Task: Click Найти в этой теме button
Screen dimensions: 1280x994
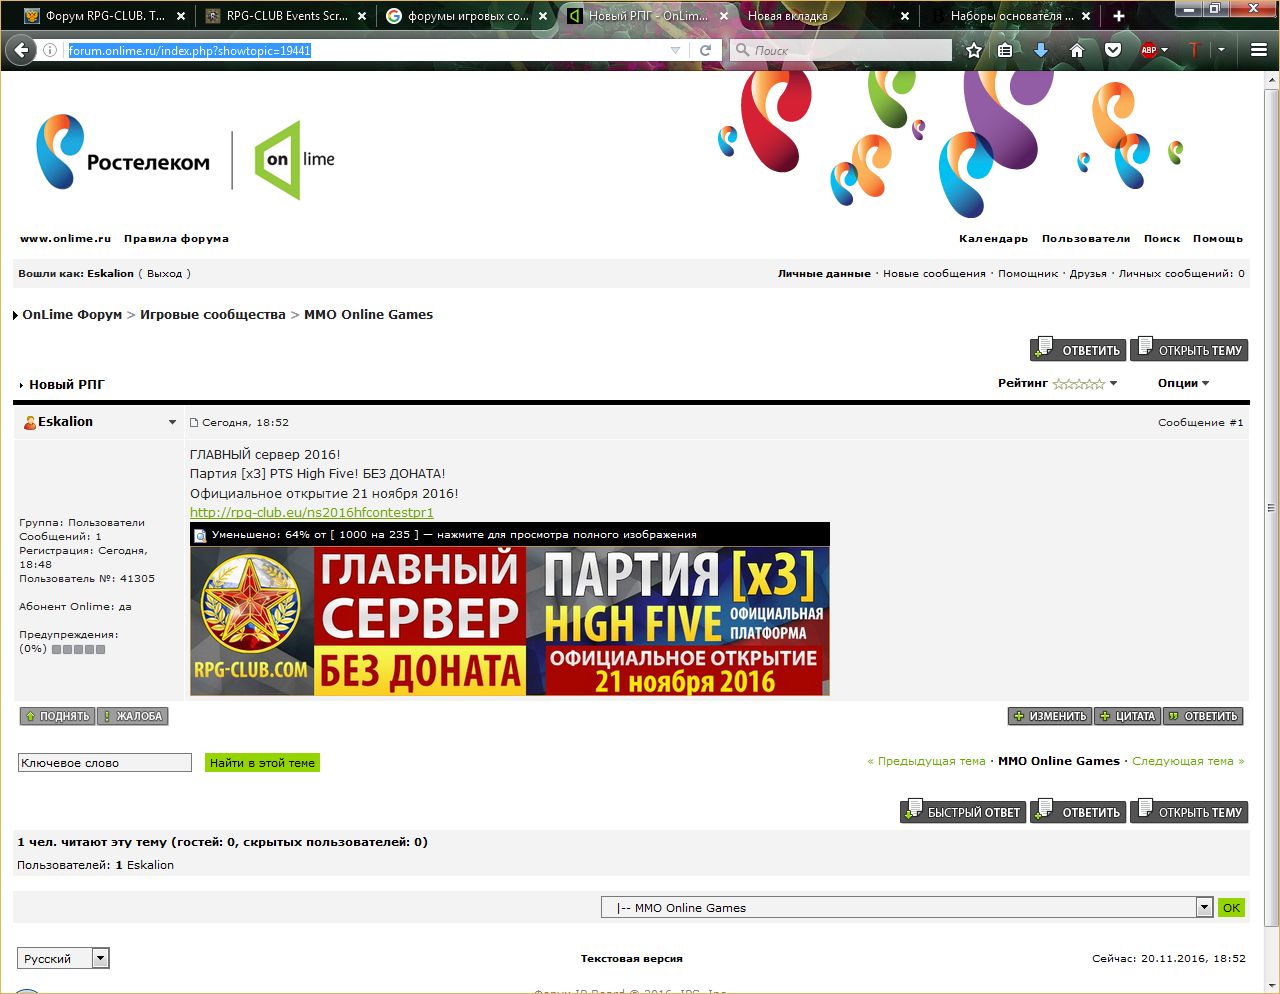Action: [x=262, y=763]
